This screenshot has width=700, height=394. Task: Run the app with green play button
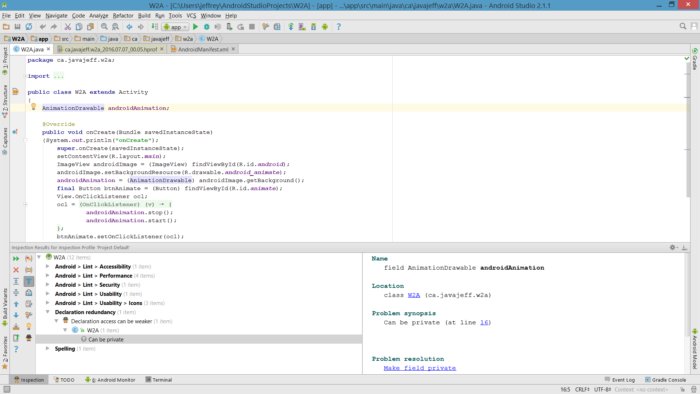tap(195, 27)
